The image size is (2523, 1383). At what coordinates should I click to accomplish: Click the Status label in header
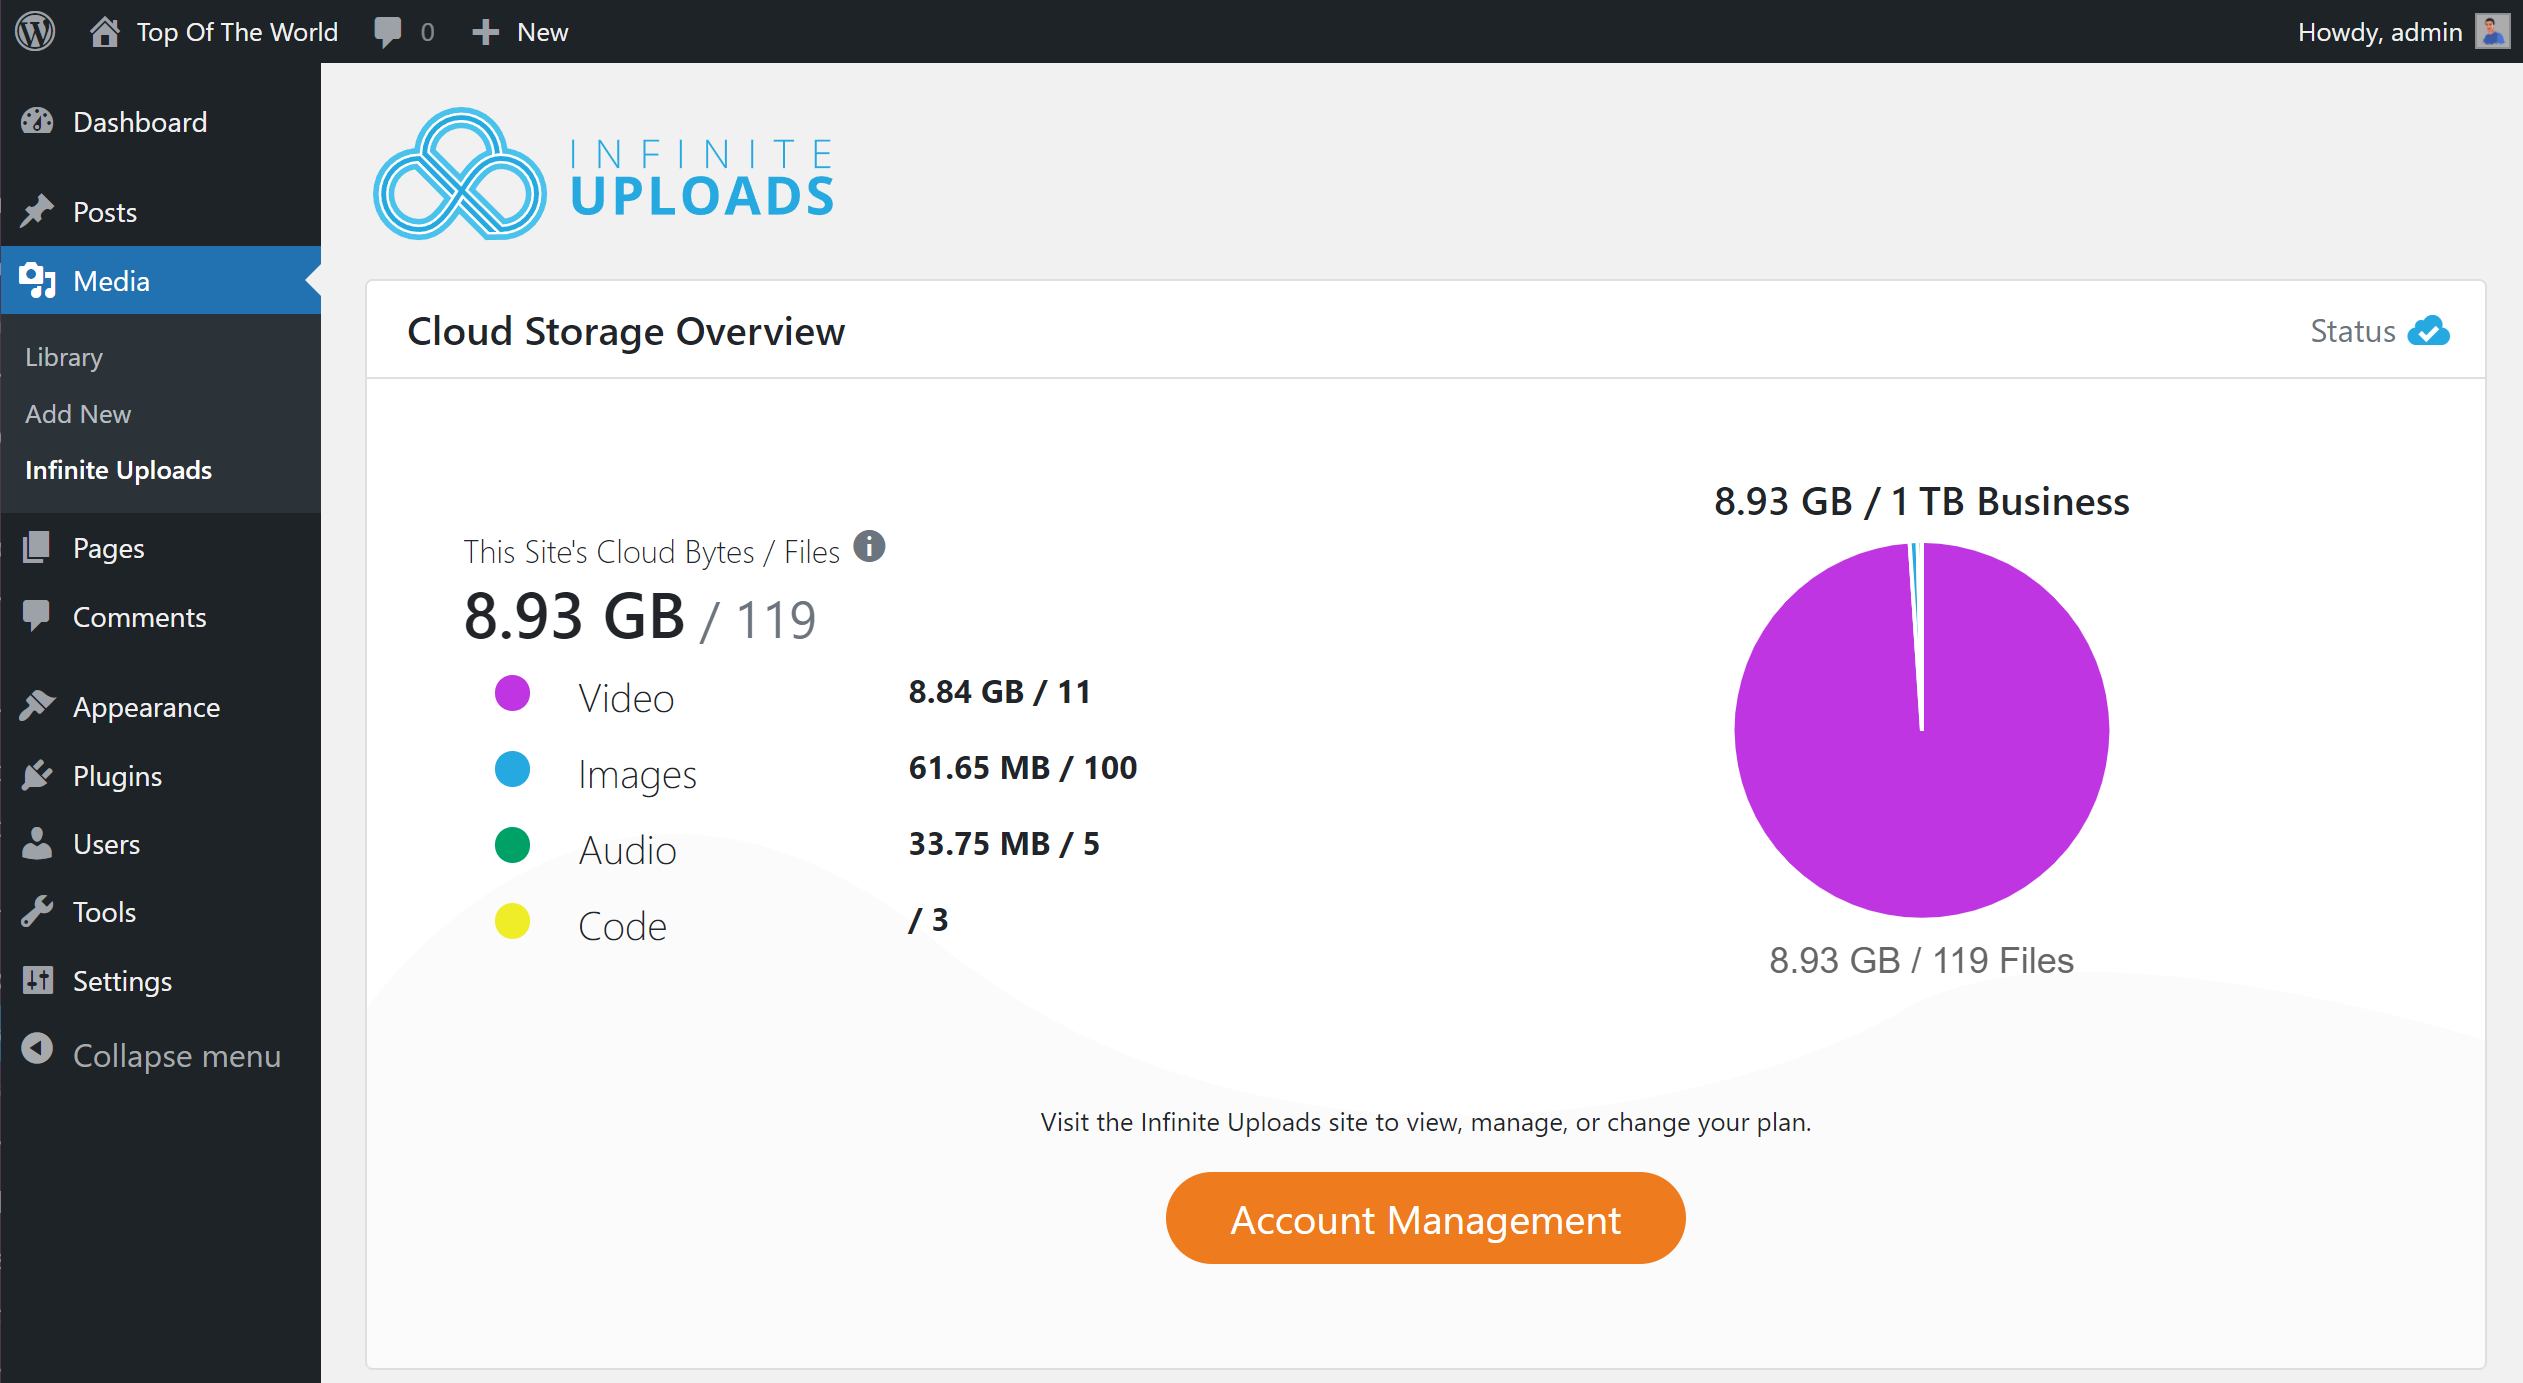point(2352,331)
